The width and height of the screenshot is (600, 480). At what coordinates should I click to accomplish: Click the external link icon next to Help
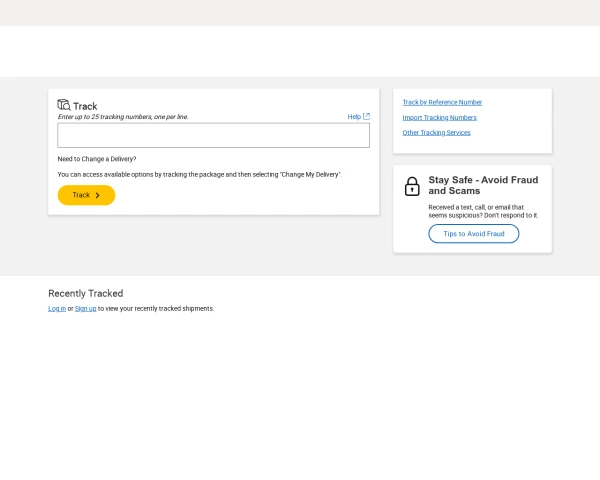(366, 116)
